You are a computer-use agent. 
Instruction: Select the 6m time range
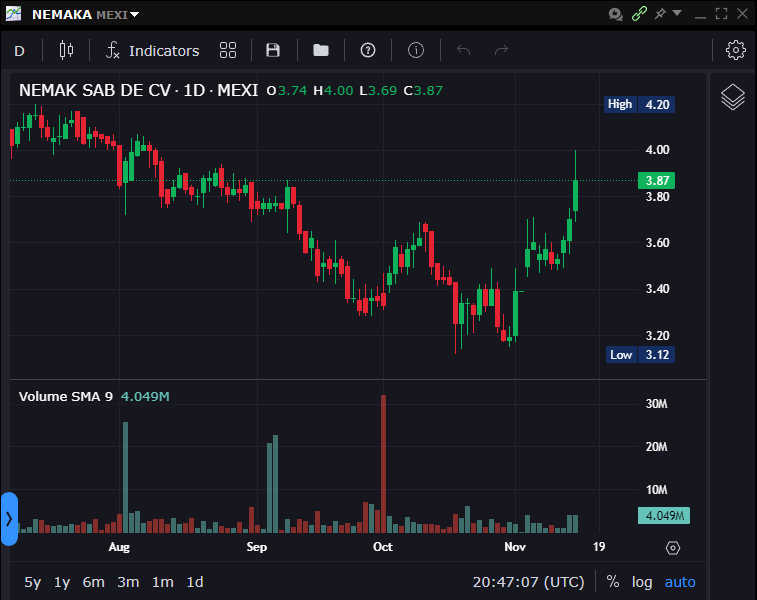(x=93, y=582)
